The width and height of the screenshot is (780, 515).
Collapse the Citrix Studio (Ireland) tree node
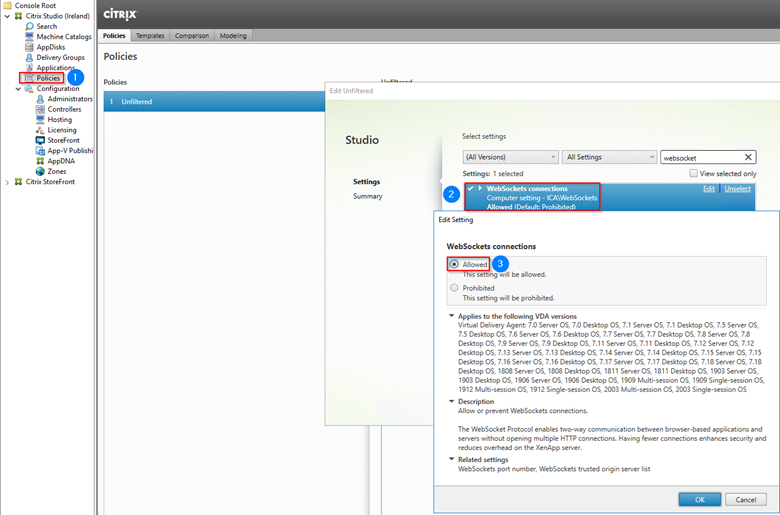click(x=7, y=16)
